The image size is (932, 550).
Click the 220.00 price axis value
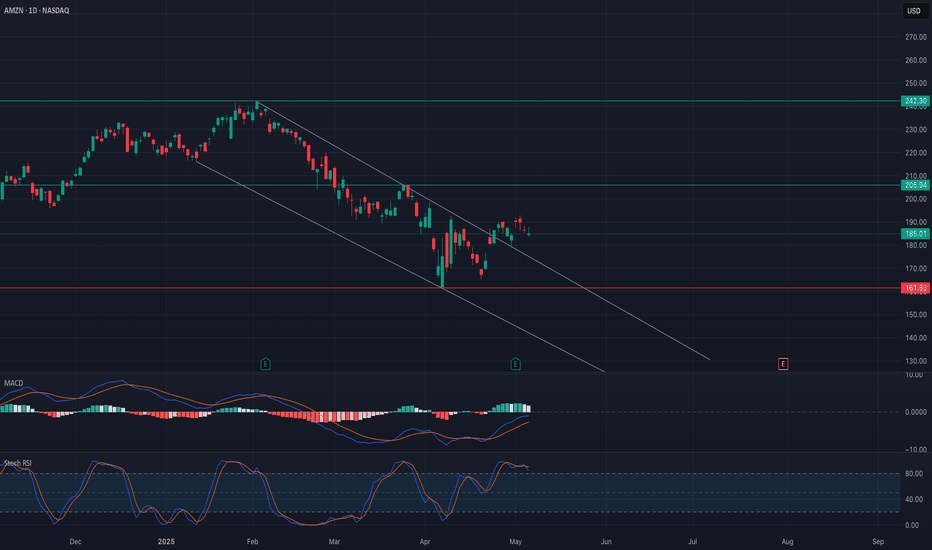tap(916, 153)
